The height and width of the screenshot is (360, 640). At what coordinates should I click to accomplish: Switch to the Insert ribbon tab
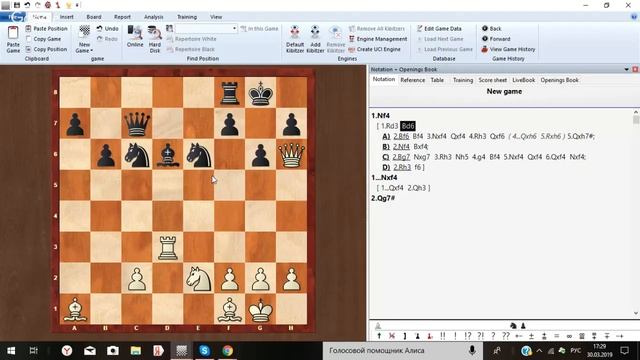pos(67,17)
